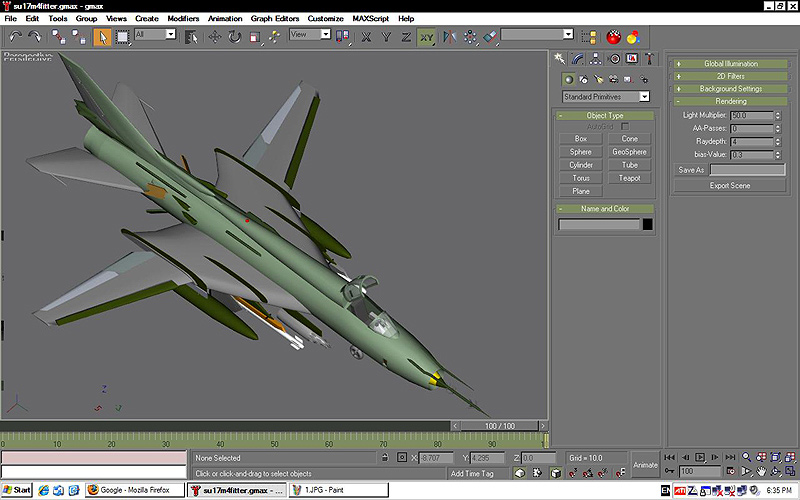Screen dimensions: 800x500
Task: Select the Pan view hand tool
Action: coord(761,471)
